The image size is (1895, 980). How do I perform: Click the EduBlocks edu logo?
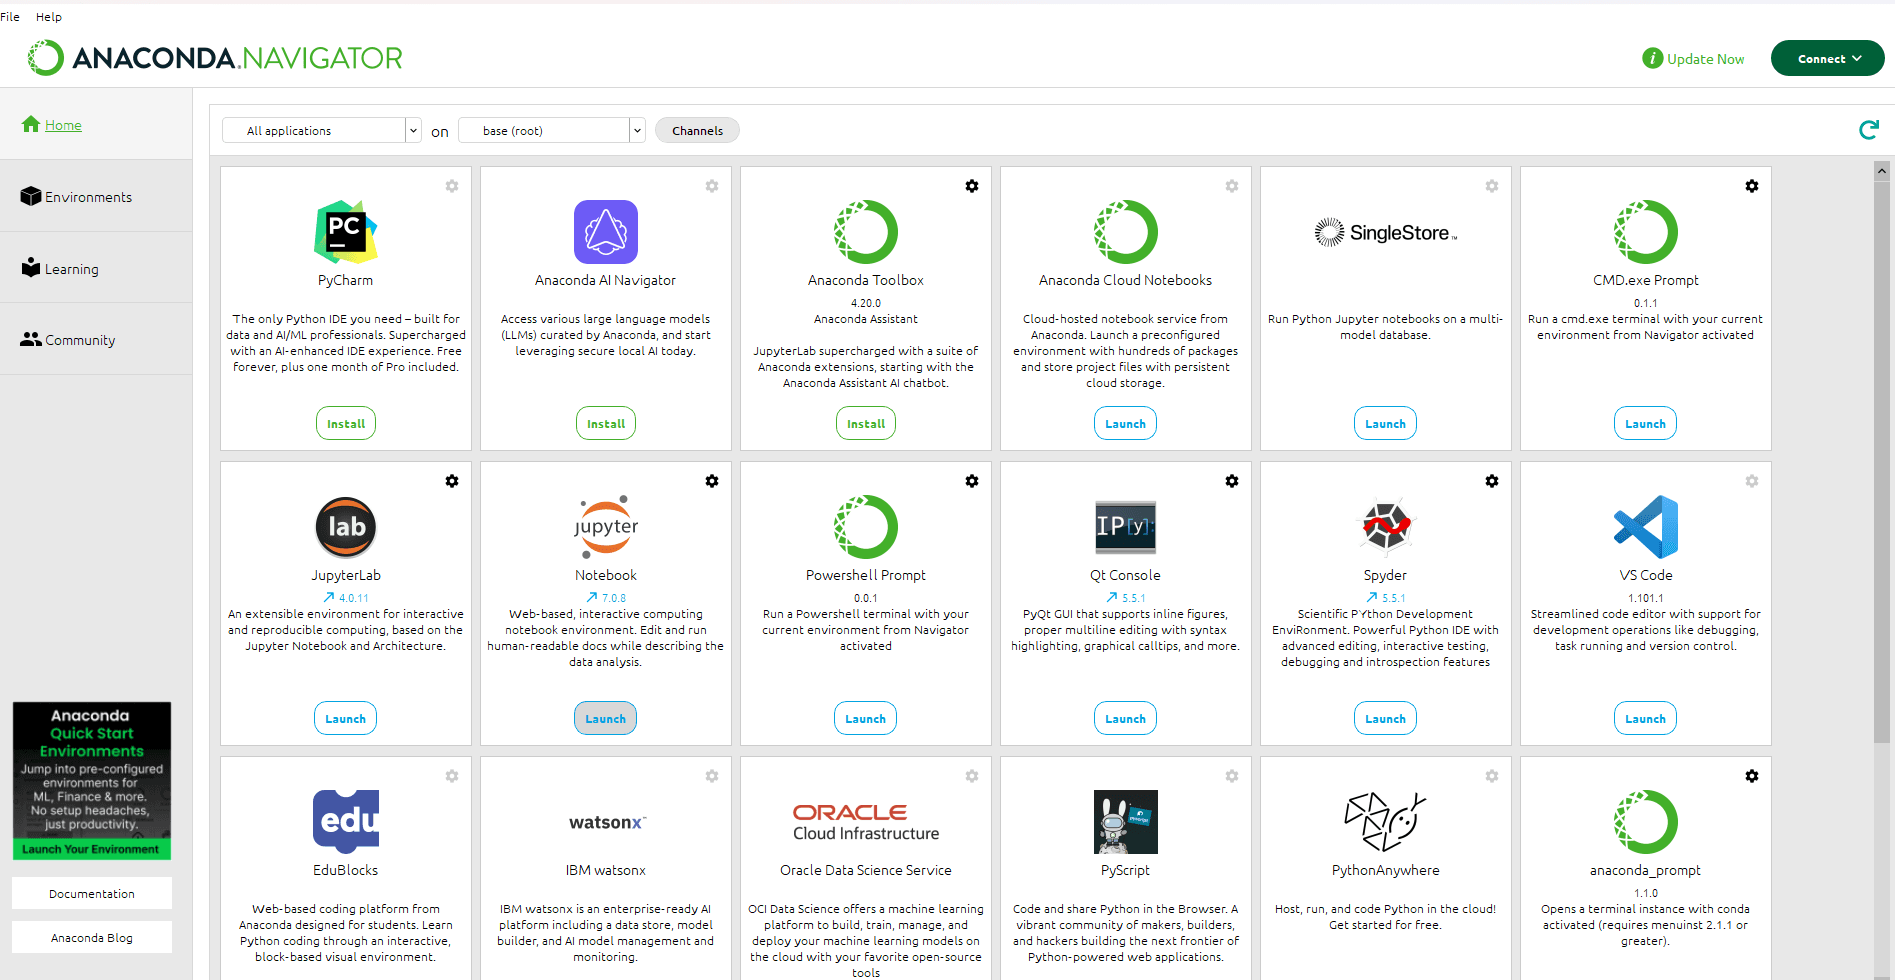coord(346,822)
